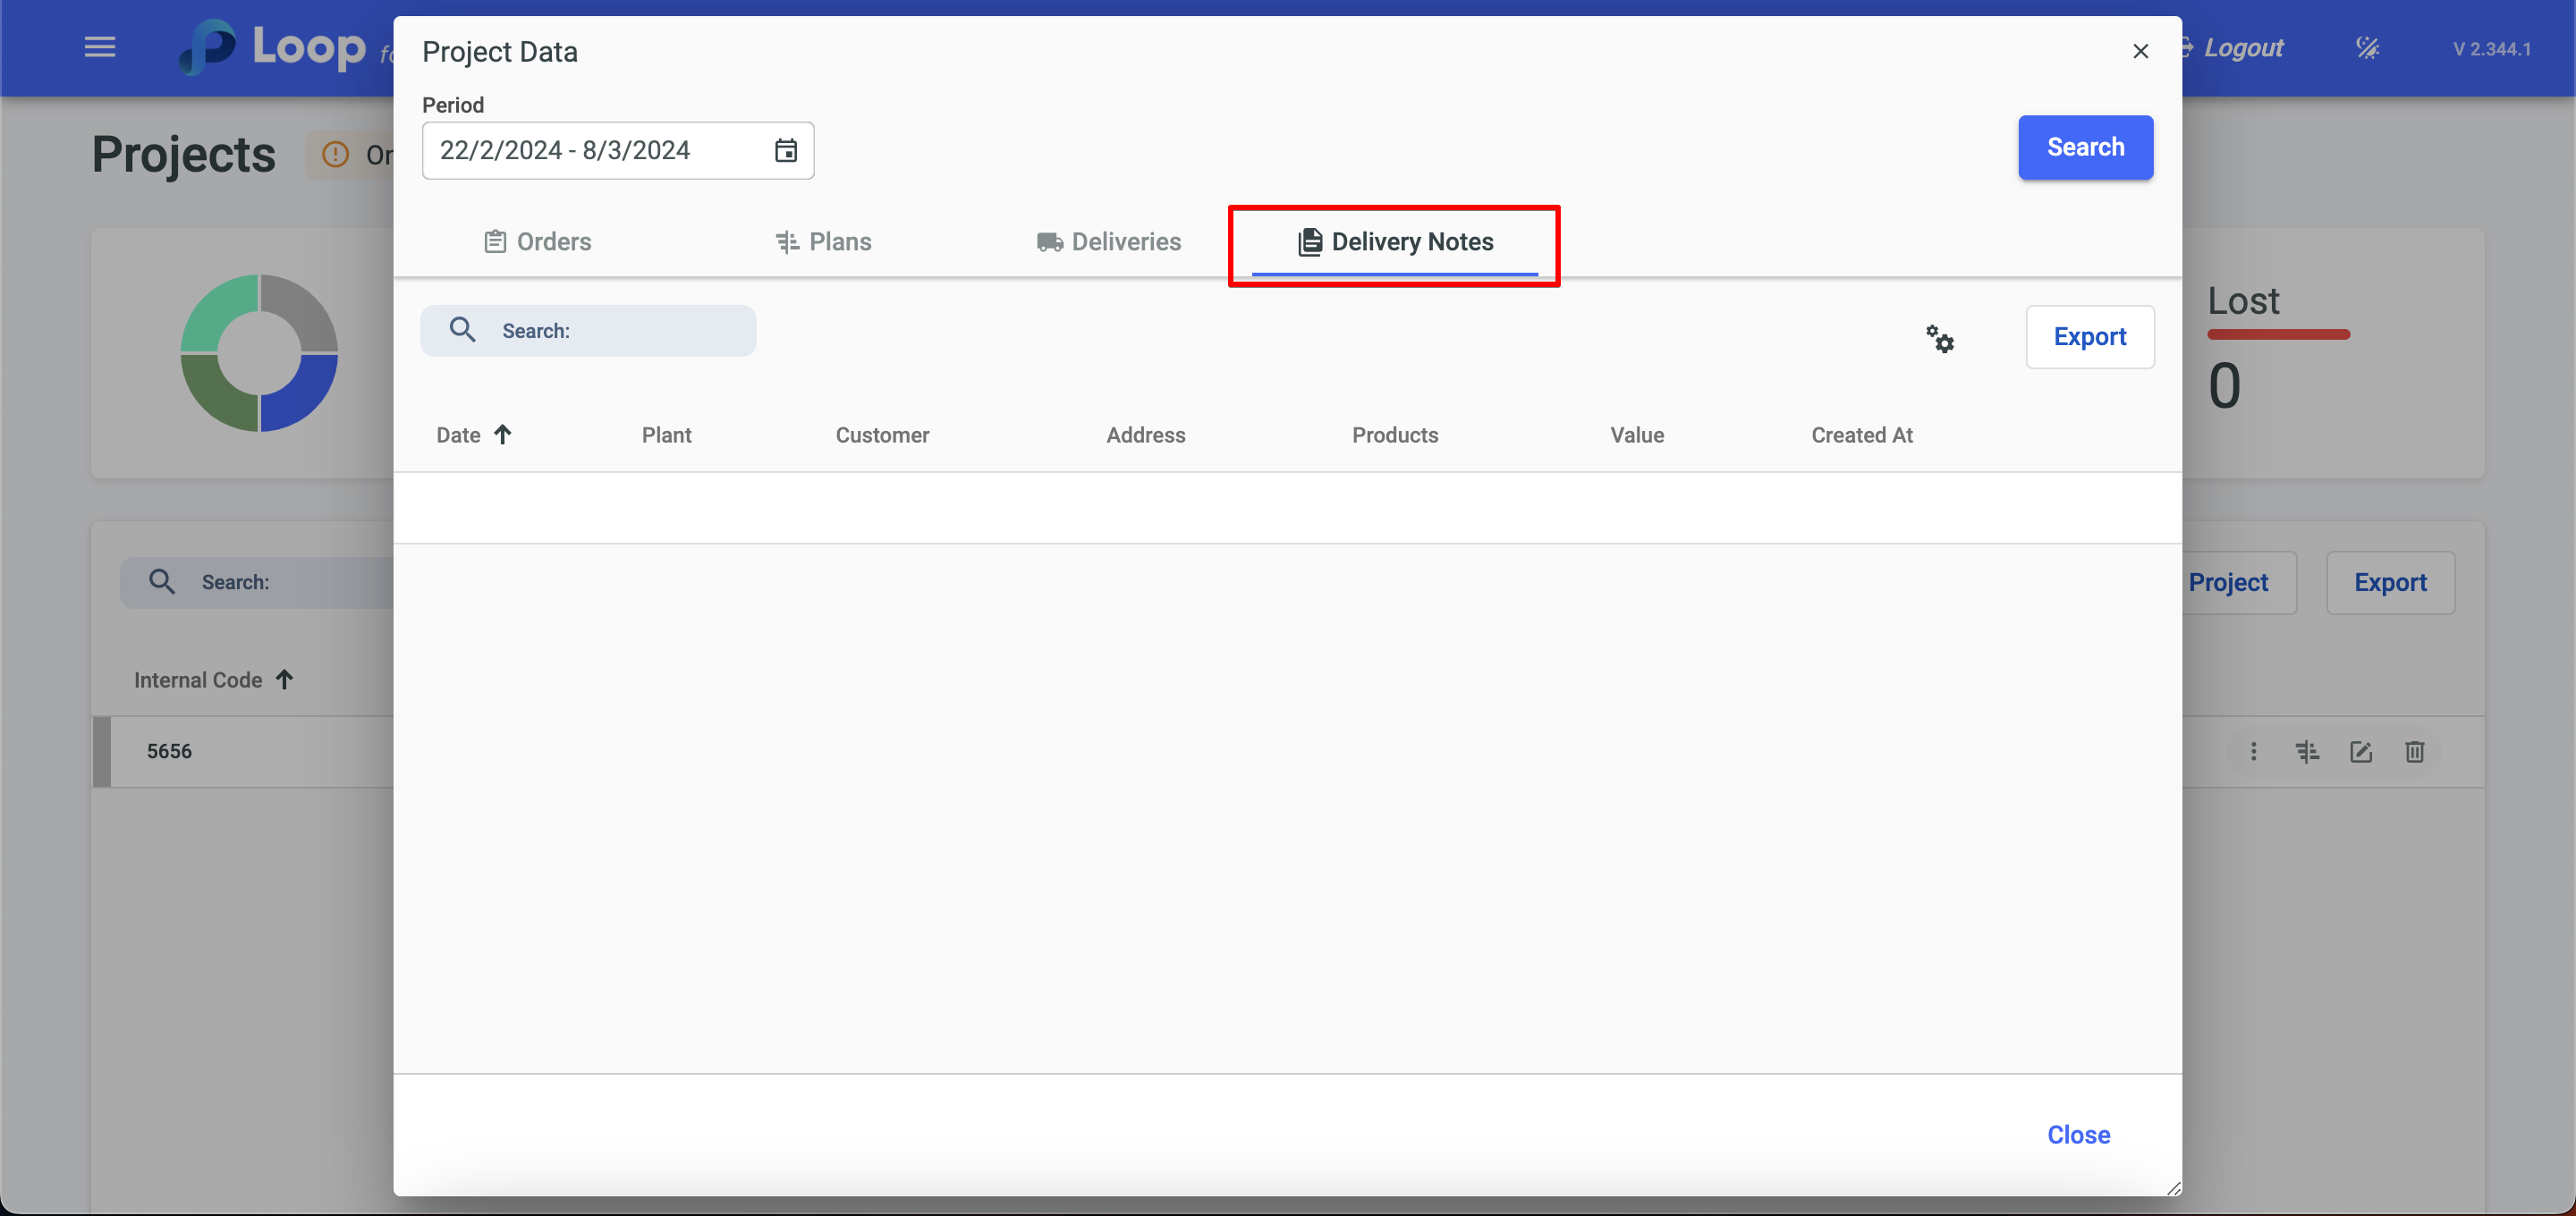Click the Close link at dialog bottom
This screenshot has height=1216, width=2576.
click(2078, 1134)
